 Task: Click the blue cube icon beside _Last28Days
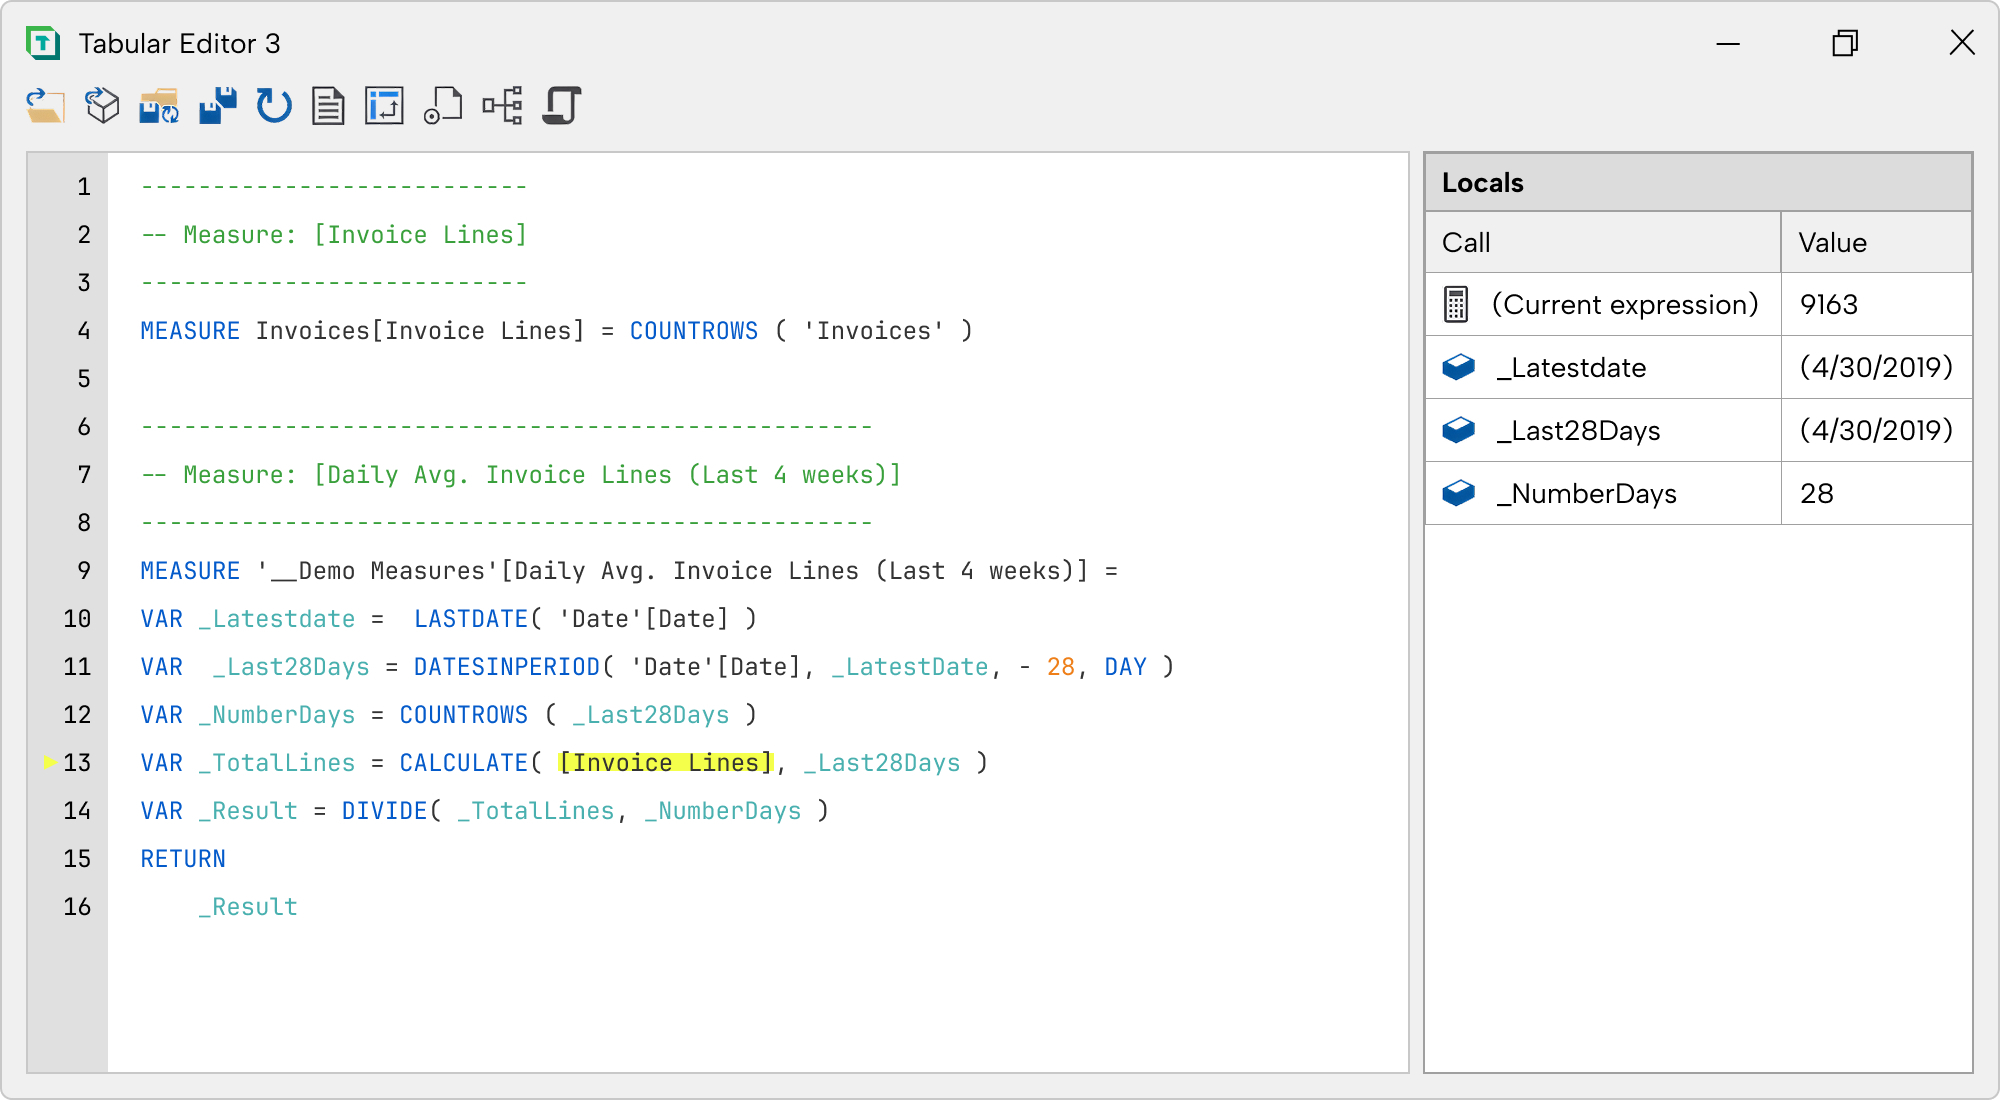tap(1459, 430)
